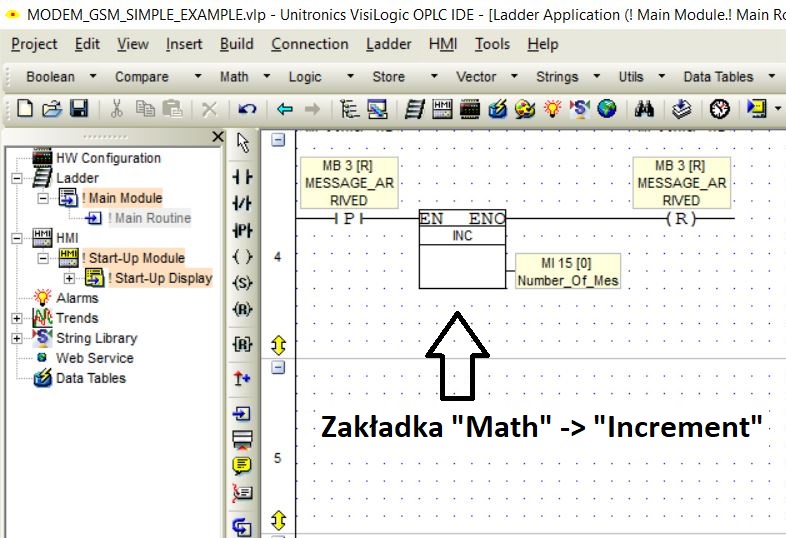The height and width of the screenshot is (538, 786).
Task: Click the Download to PLC icon
Action: (682, 109)
